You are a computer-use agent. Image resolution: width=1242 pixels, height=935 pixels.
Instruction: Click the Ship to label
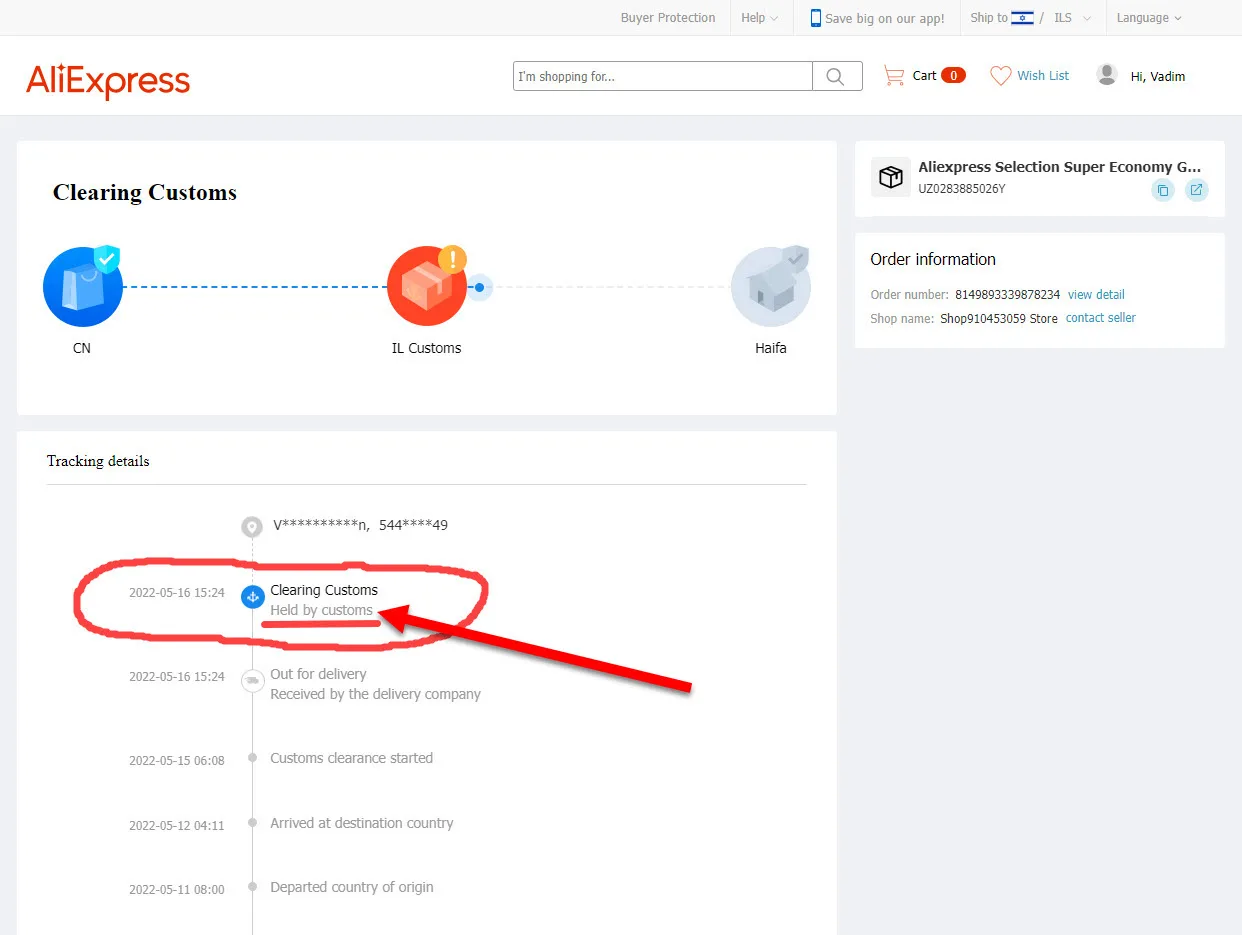click(x=989, y=18)
